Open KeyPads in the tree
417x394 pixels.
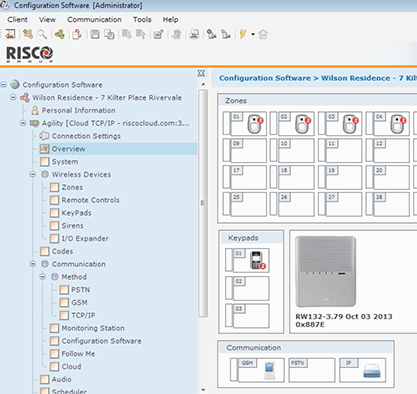pyautogui.click(x=76, y=213)
